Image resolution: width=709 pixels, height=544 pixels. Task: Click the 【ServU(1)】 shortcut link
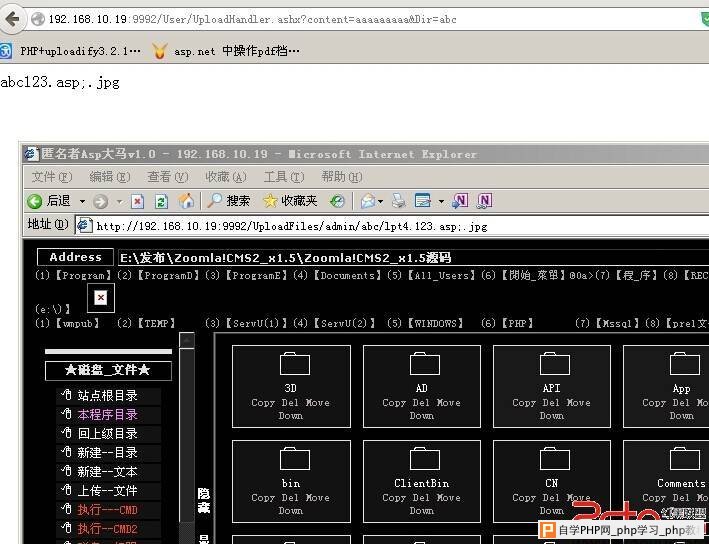click(256, 323)
